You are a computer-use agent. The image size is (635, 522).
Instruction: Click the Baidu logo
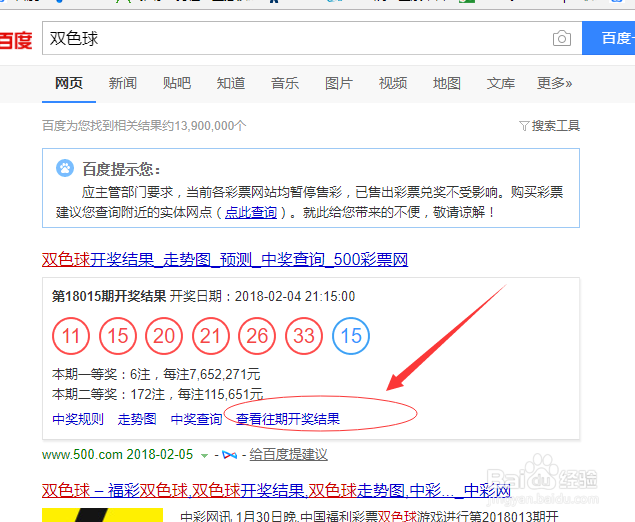point(15,41)
